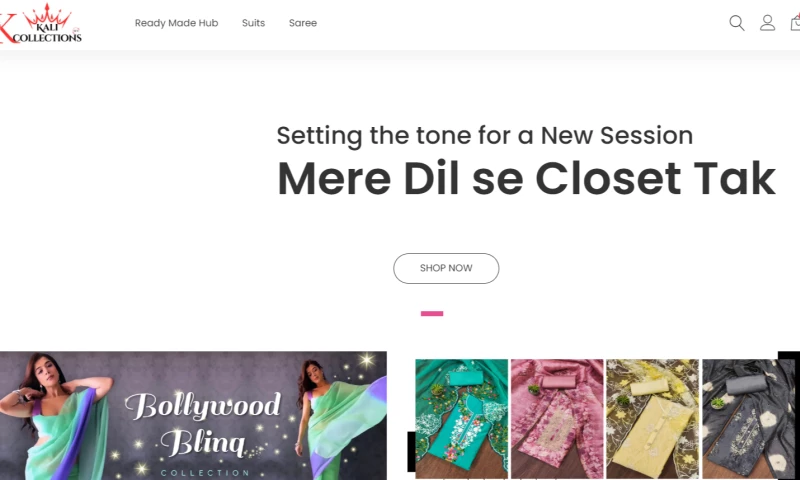Select the pink printed suit thumbnail
Image resolution: width=800 pixels, height=480 pixels.
tap(557, 419)
